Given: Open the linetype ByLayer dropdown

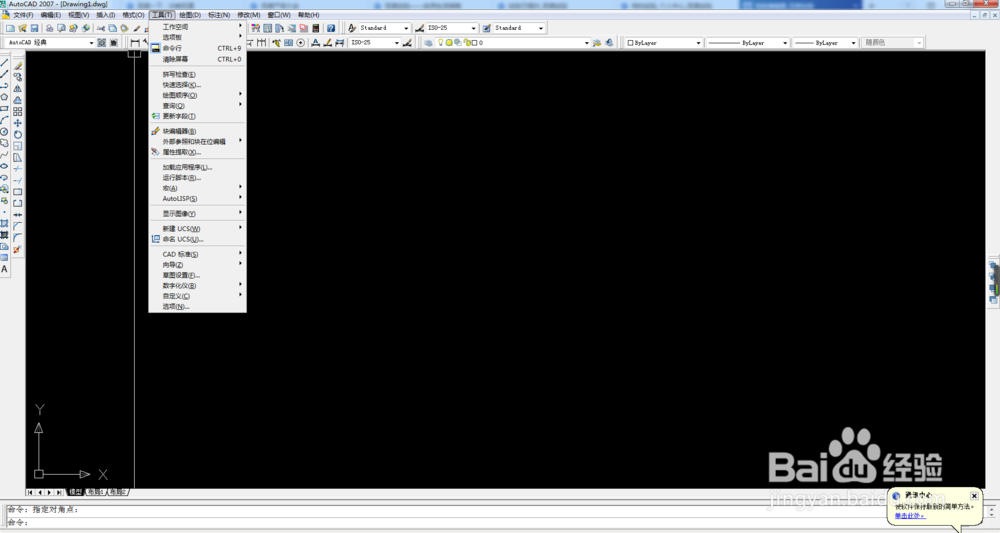Looking at the screenshot, I should pyautogui.click(x=785, y=43).
